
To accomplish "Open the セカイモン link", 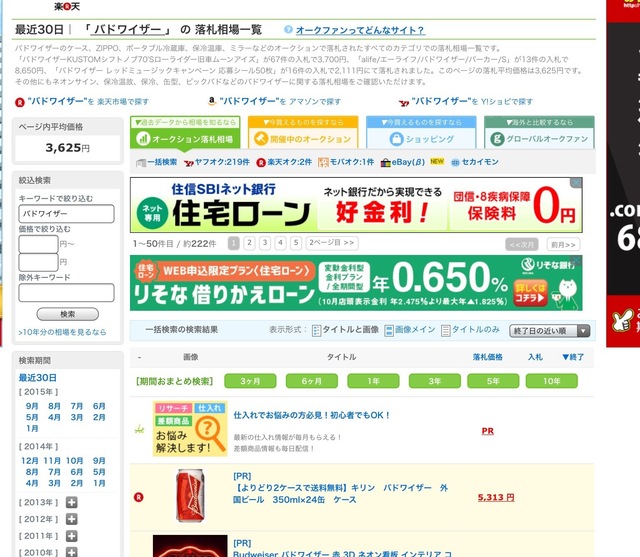I will coord(480,162).
